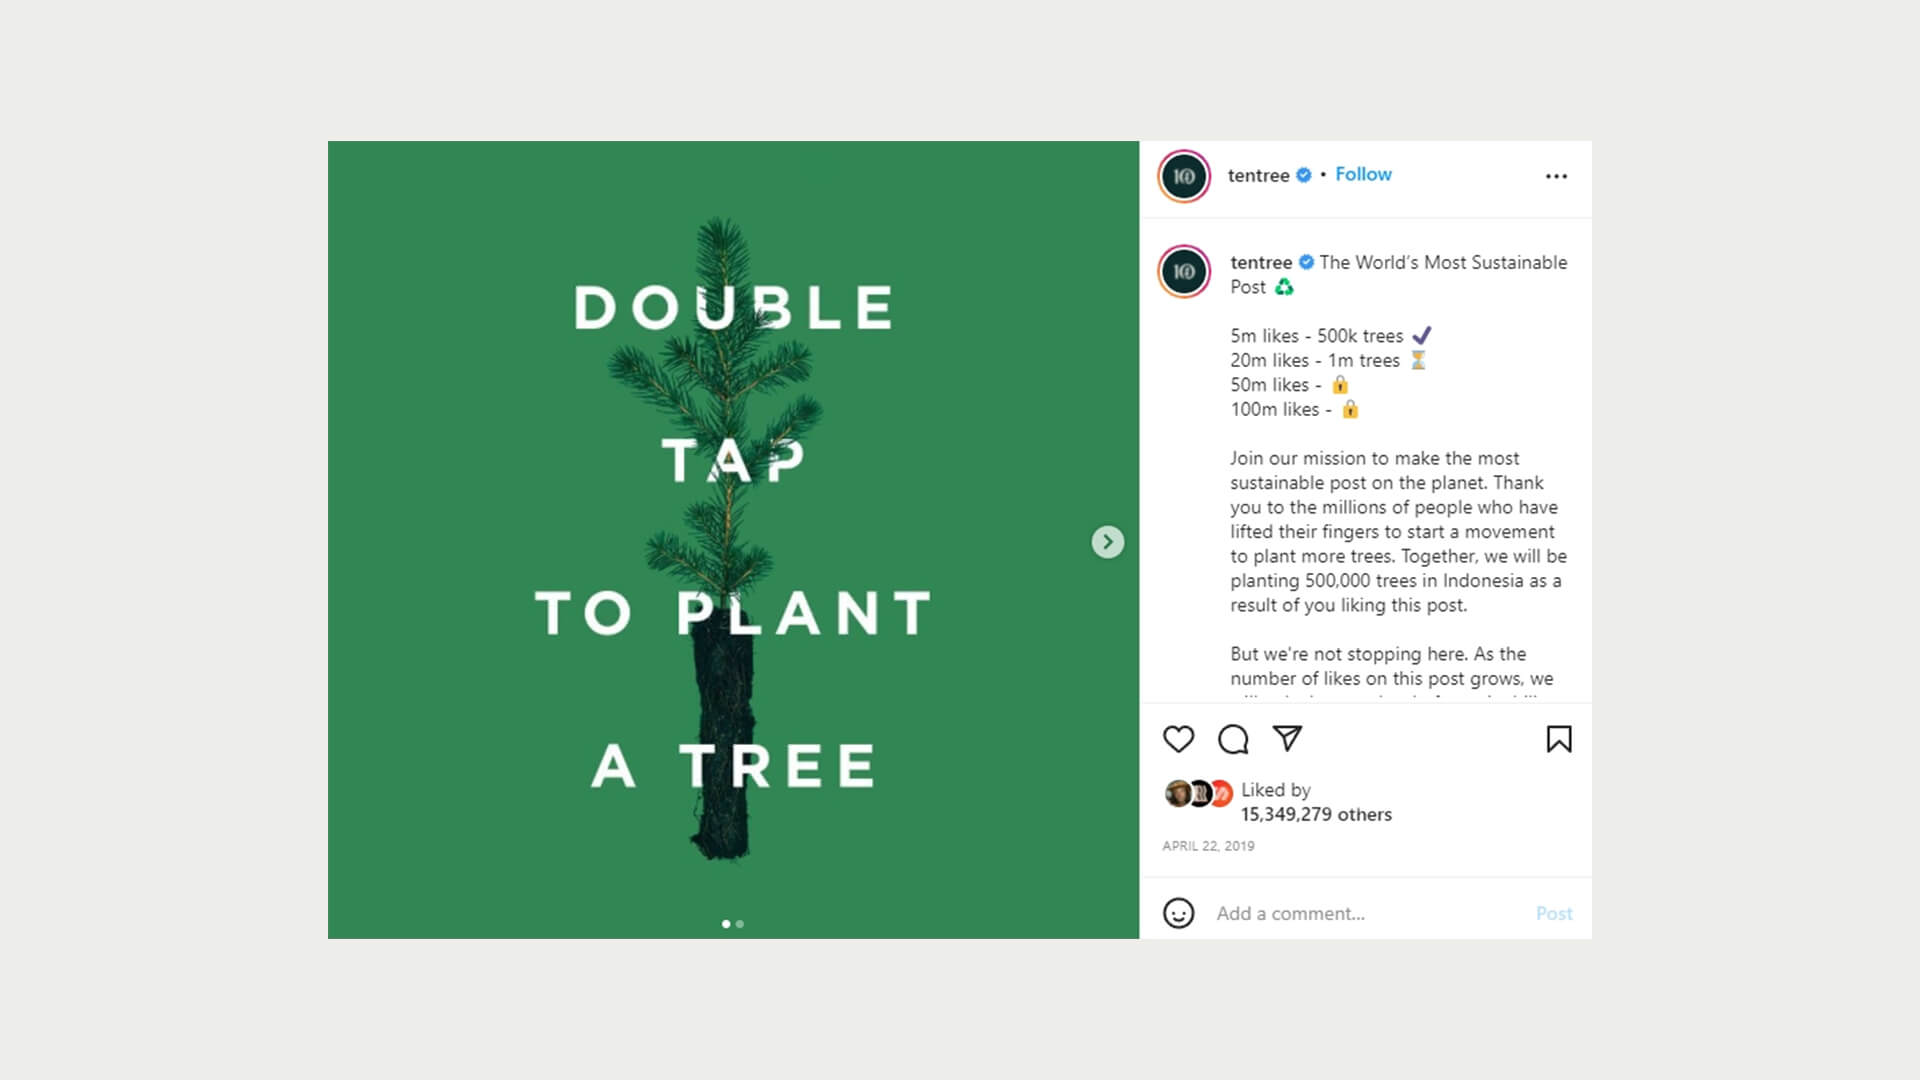The image size is (1920, 1080).
Task: Like the post with the heart icon
Action: (x=1179, y=739)
